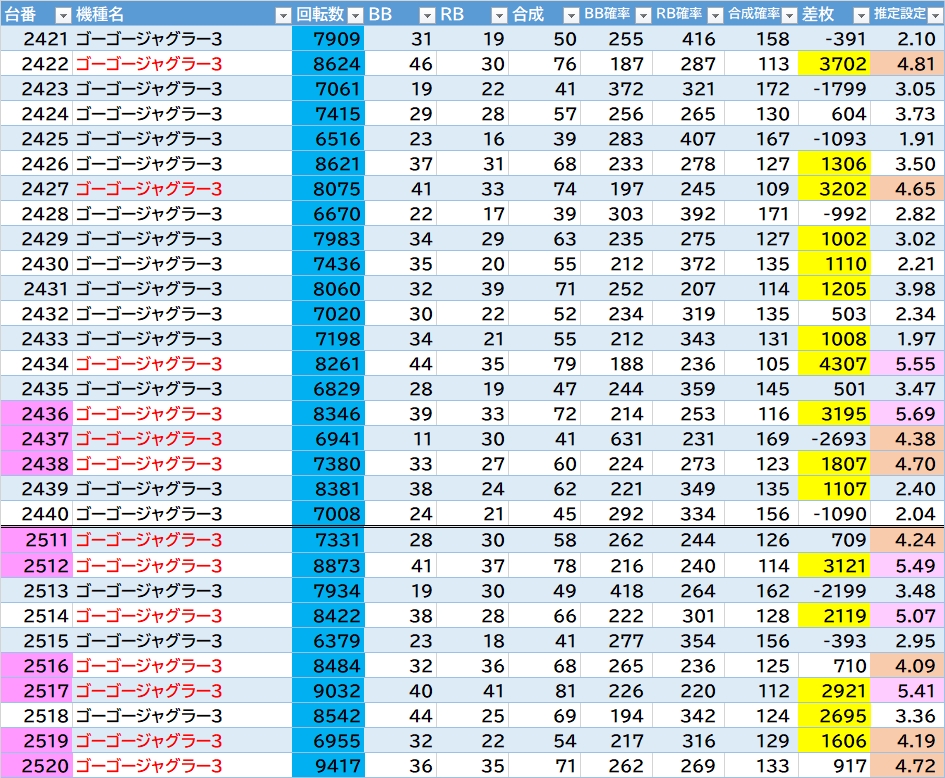Select yellow difference cell 4307
945x778 pixels.
coord(834,364)
